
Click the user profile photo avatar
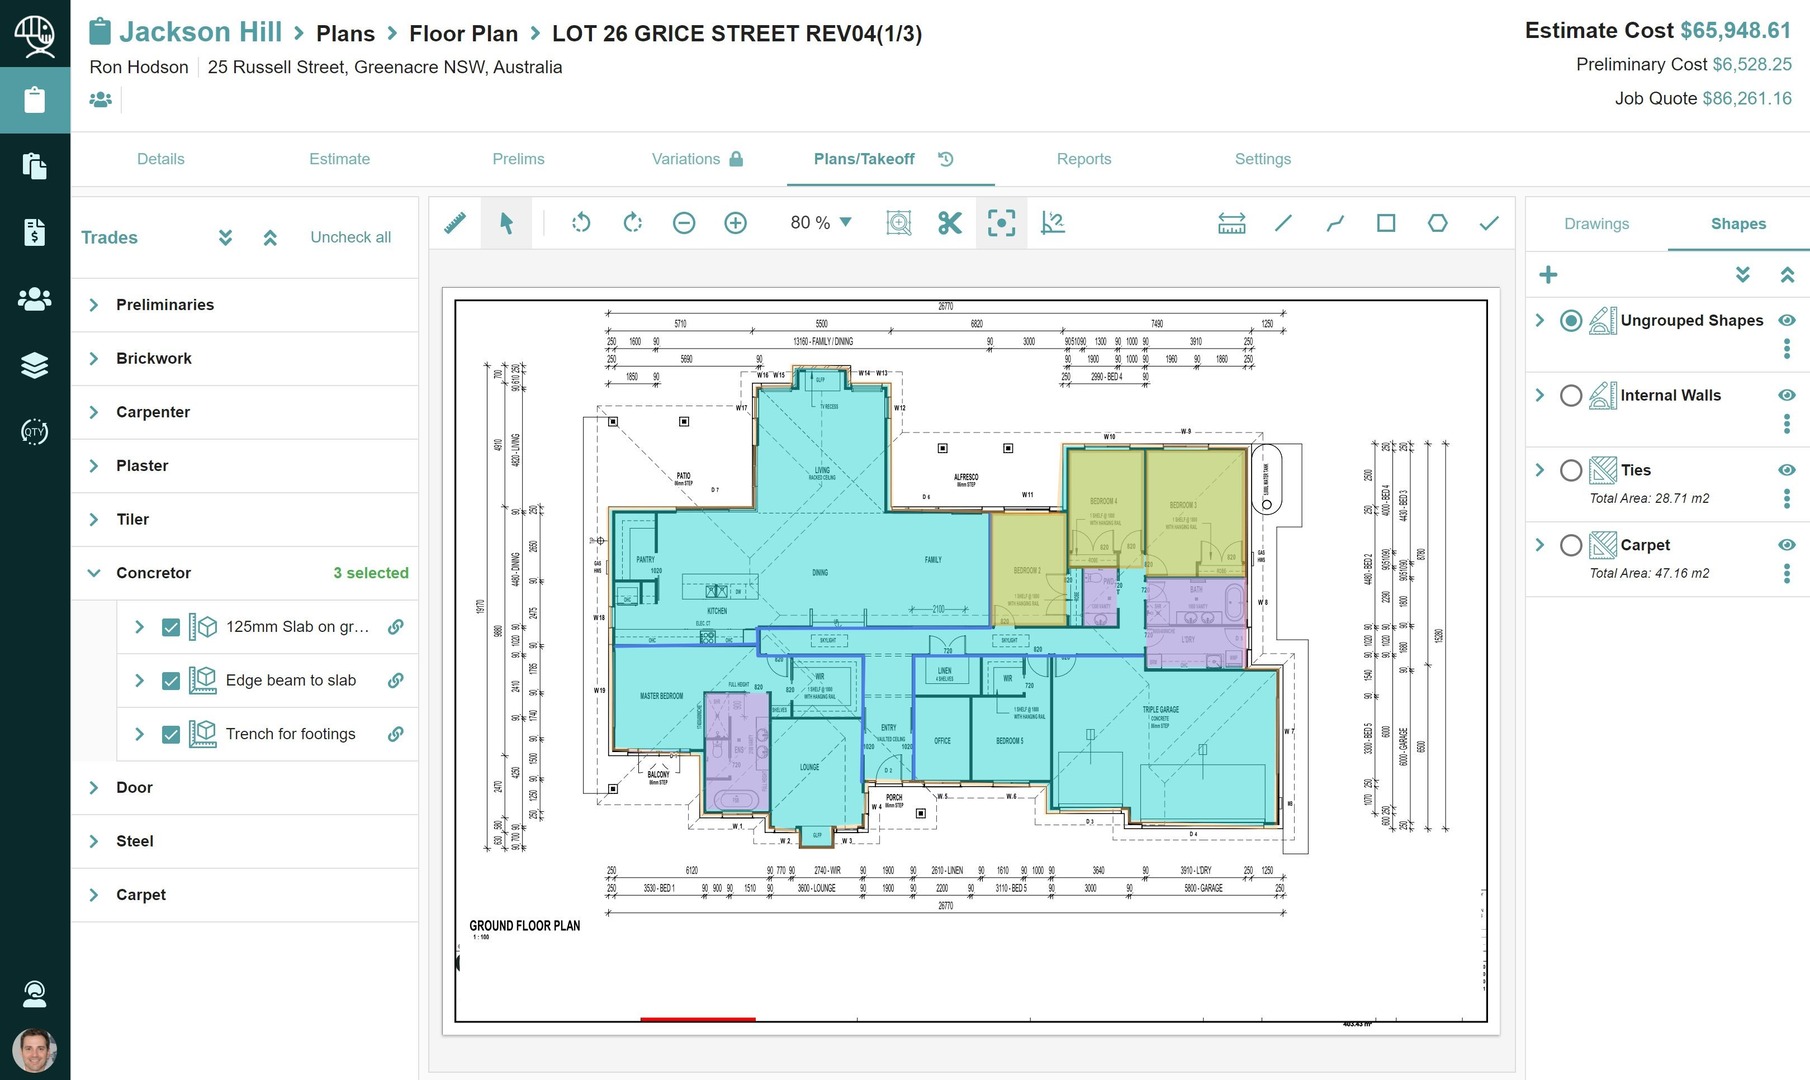34,1051
